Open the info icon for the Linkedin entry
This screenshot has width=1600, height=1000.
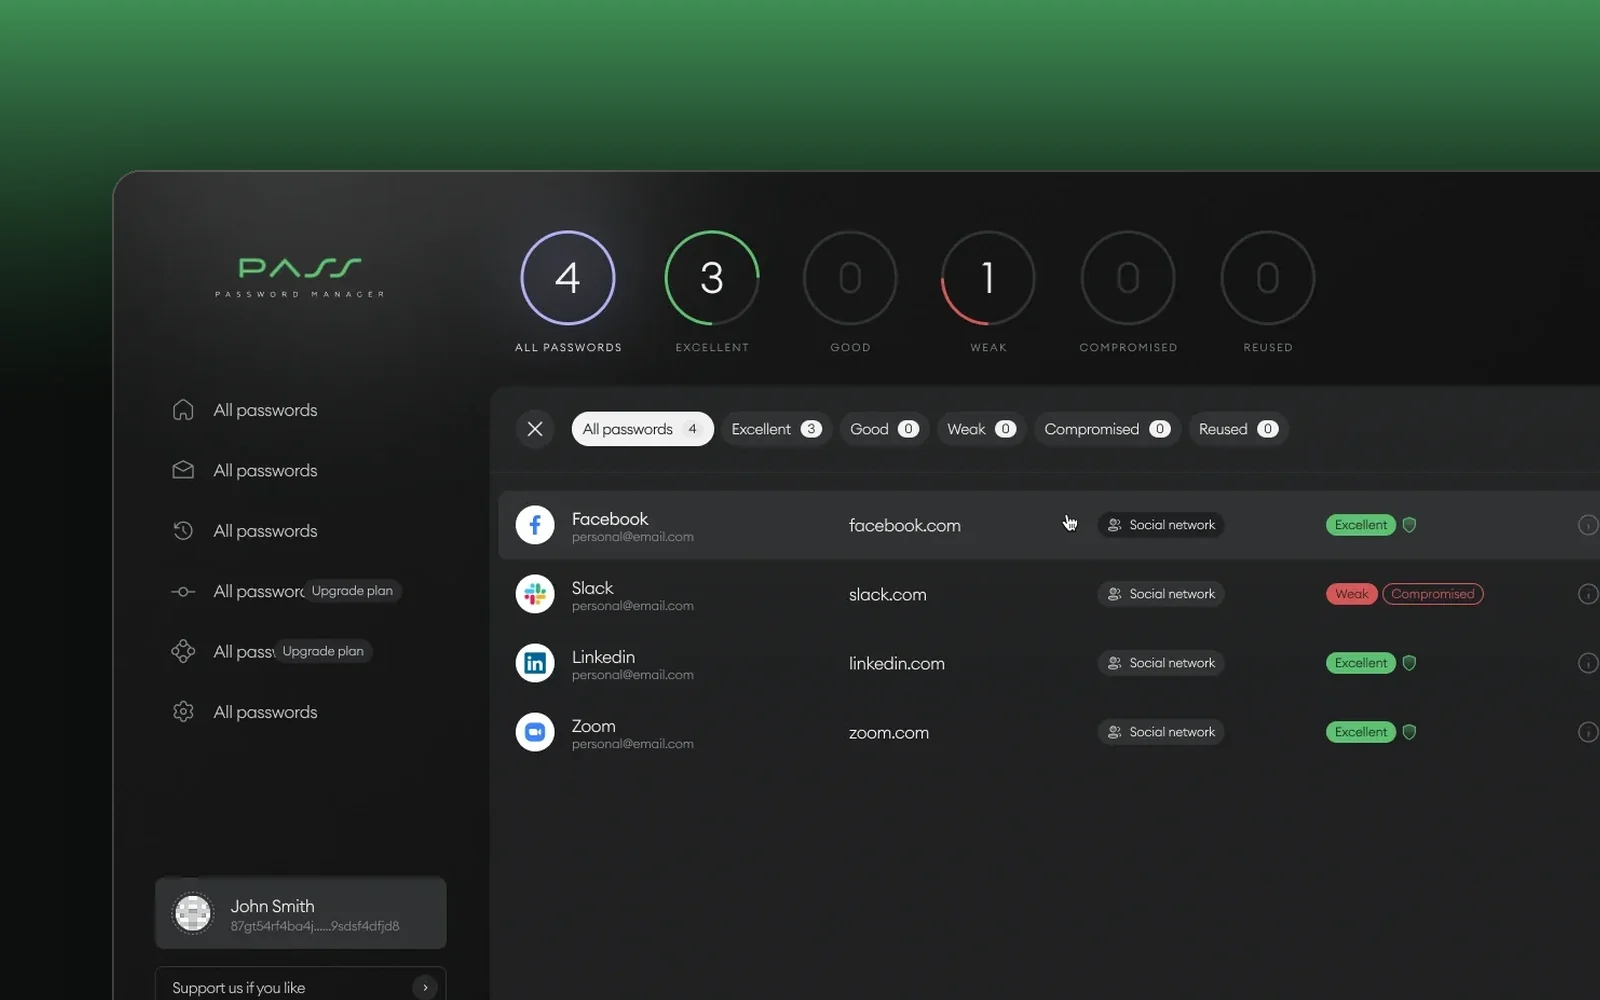tap(1587, 663)
